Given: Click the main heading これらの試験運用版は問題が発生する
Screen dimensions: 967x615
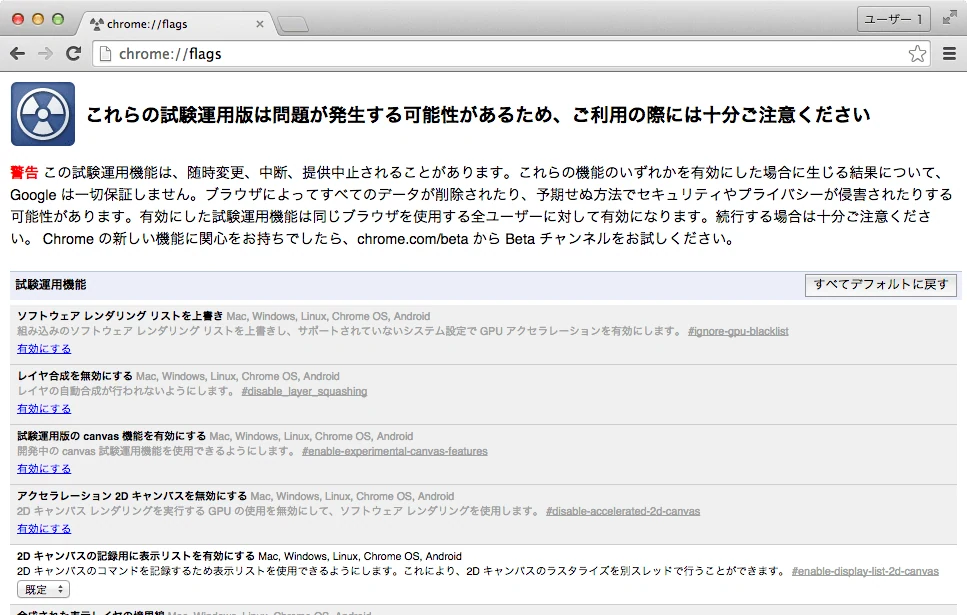Looking at the screenshot, I should pyautogui.click(x=478, y=115).
